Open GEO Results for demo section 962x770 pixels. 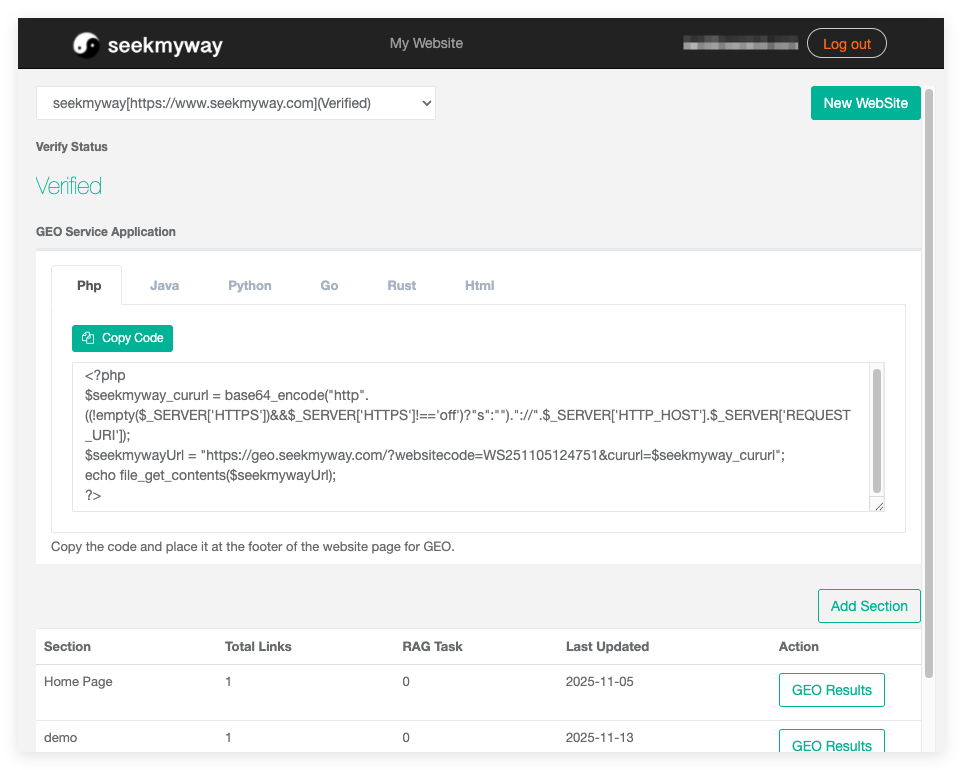click(831, 744)
